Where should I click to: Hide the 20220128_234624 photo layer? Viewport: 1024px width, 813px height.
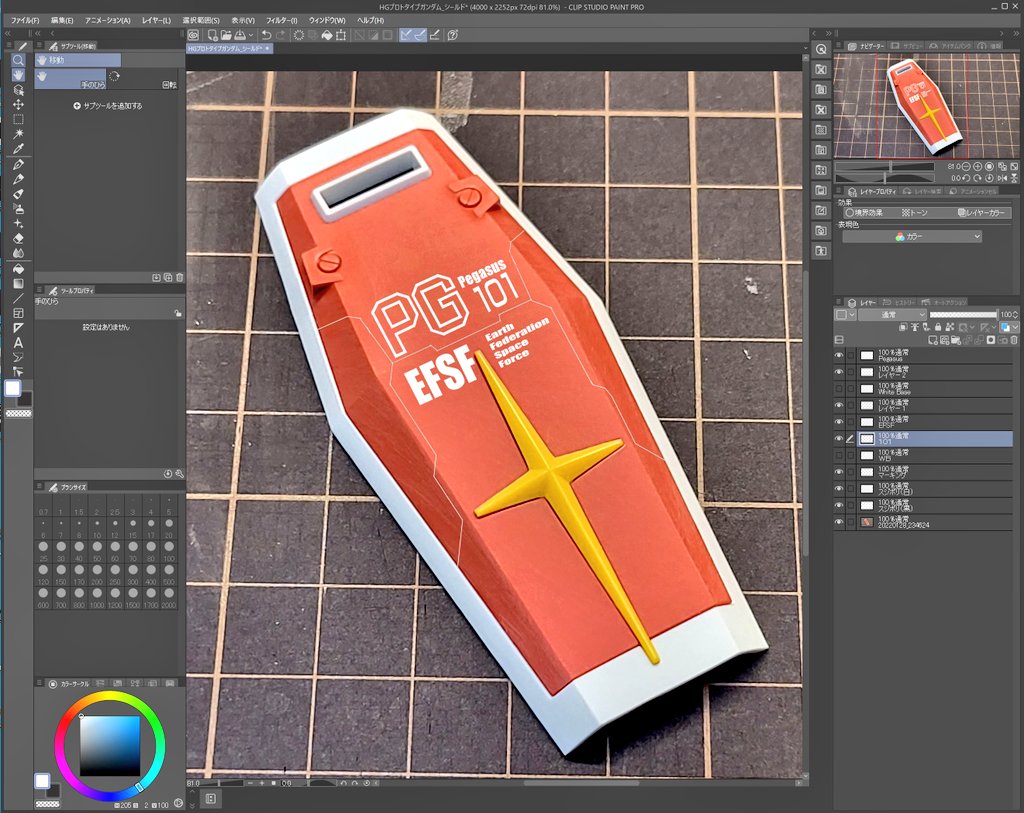pyautogui.click(x=839, y=522)
